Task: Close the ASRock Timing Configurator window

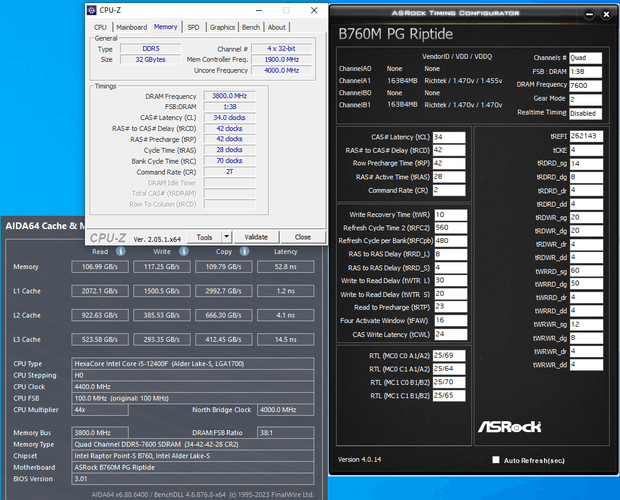Action: [x=606, y=15]
